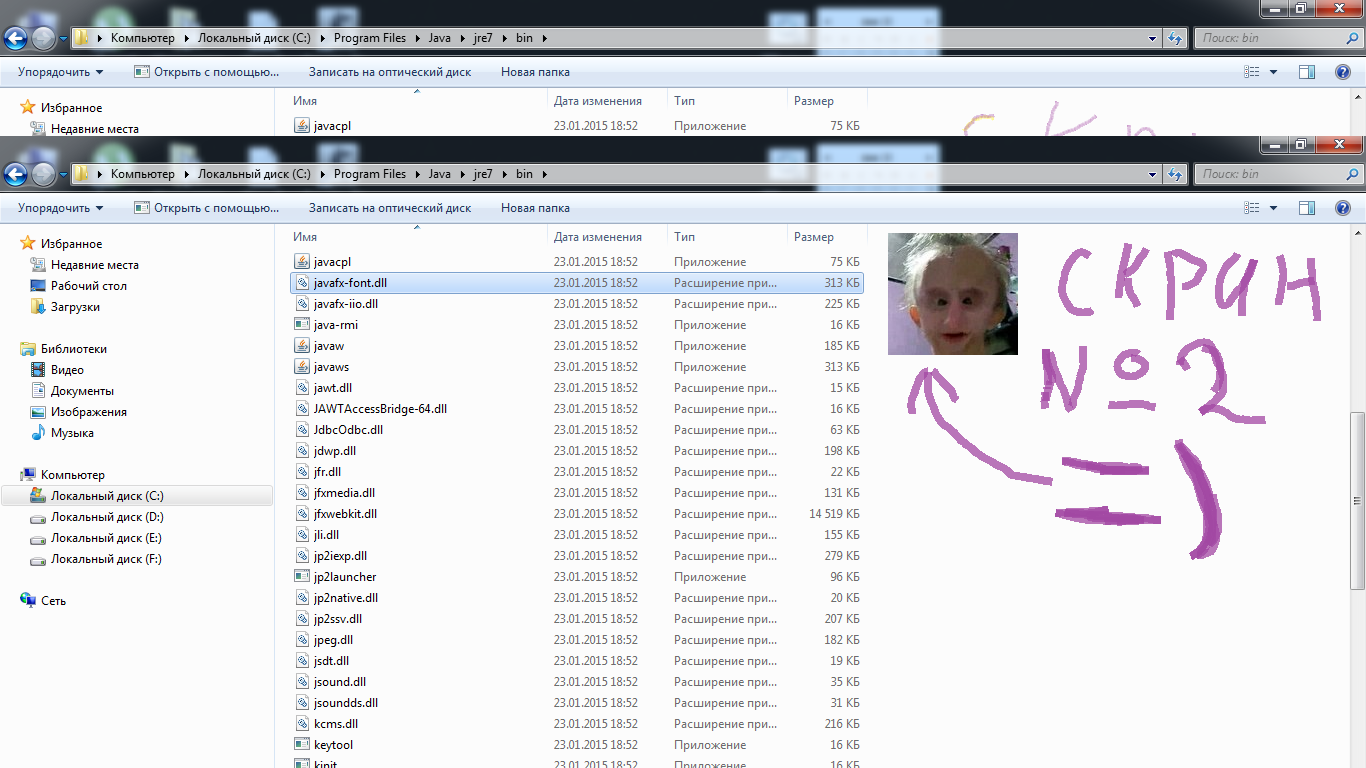The image size is (1366, 768).
Task: Change the view mode icon in the lower window
Action: [x=1251, y=208]
